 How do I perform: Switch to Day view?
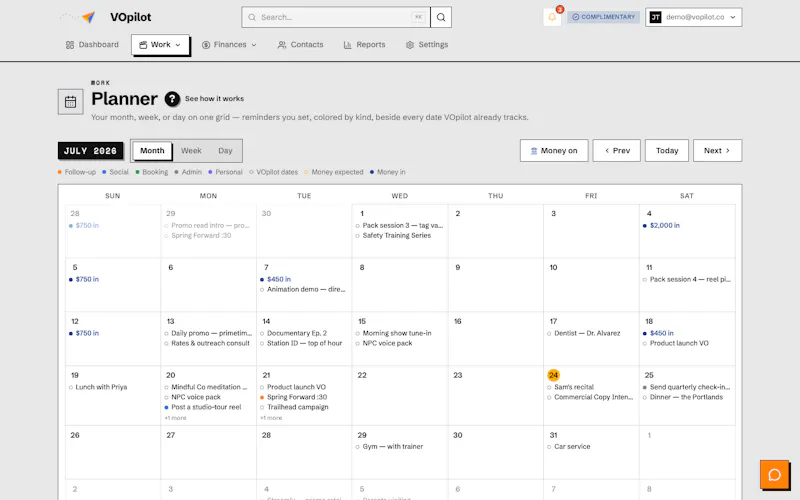225,151
